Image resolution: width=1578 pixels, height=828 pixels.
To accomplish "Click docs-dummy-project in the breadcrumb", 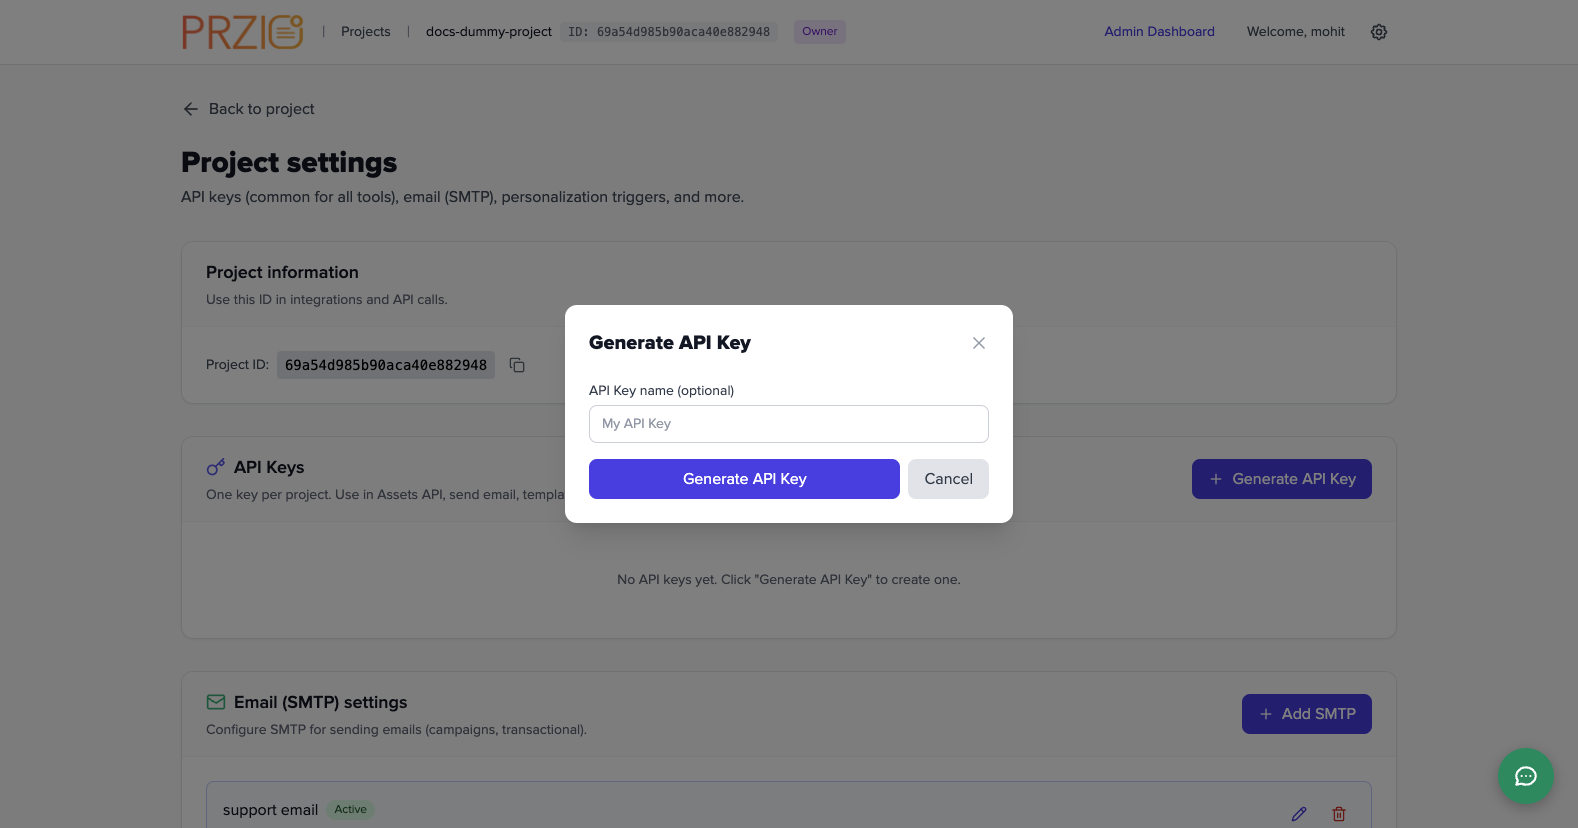I will point(488,31).
